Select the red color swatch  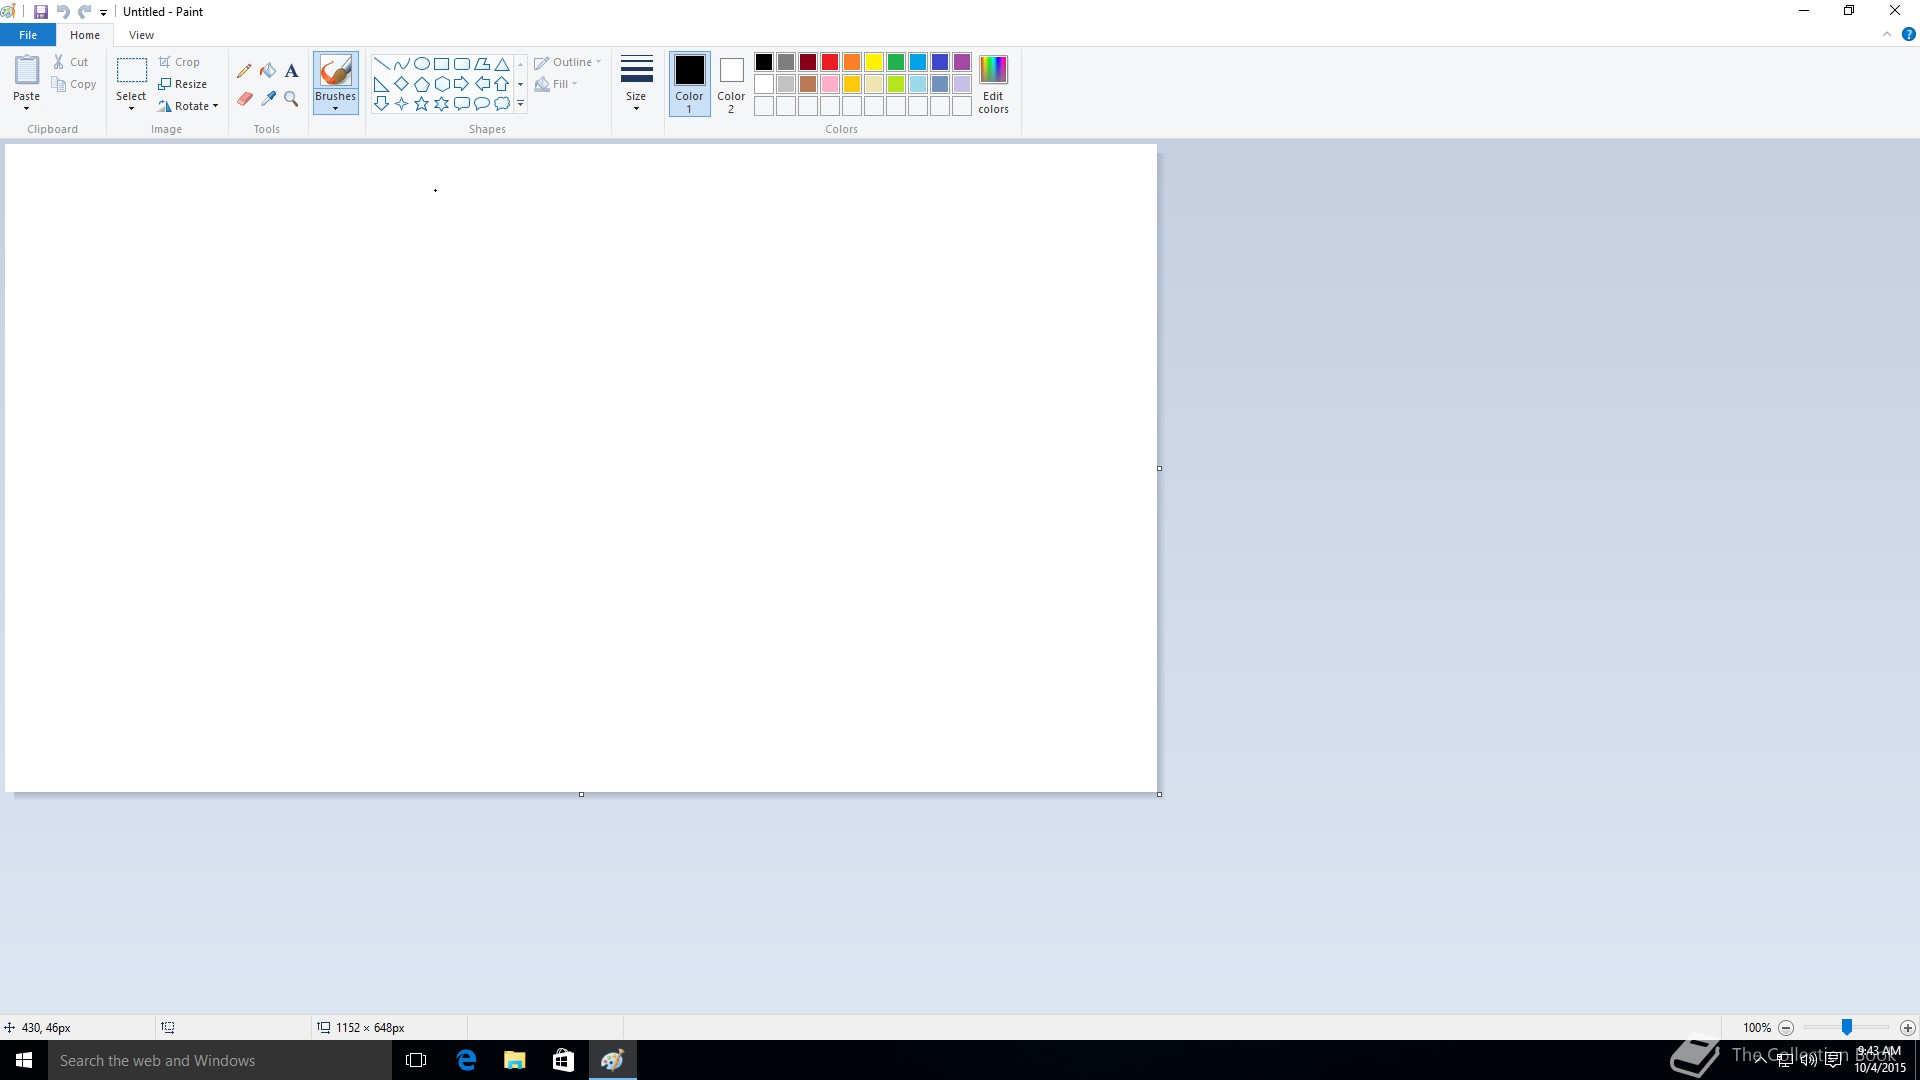click(829, 61)
